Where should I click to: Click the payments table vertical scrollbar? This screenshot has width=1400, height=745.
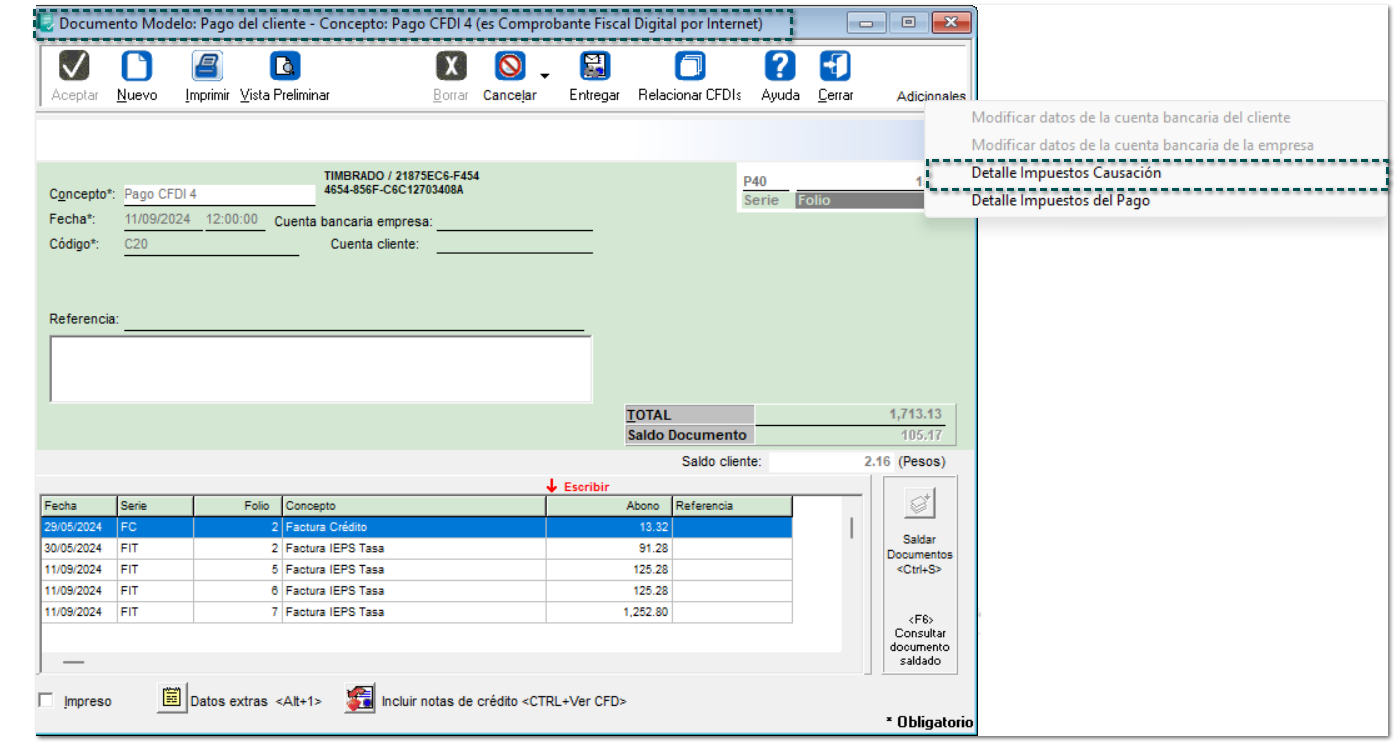851,528
